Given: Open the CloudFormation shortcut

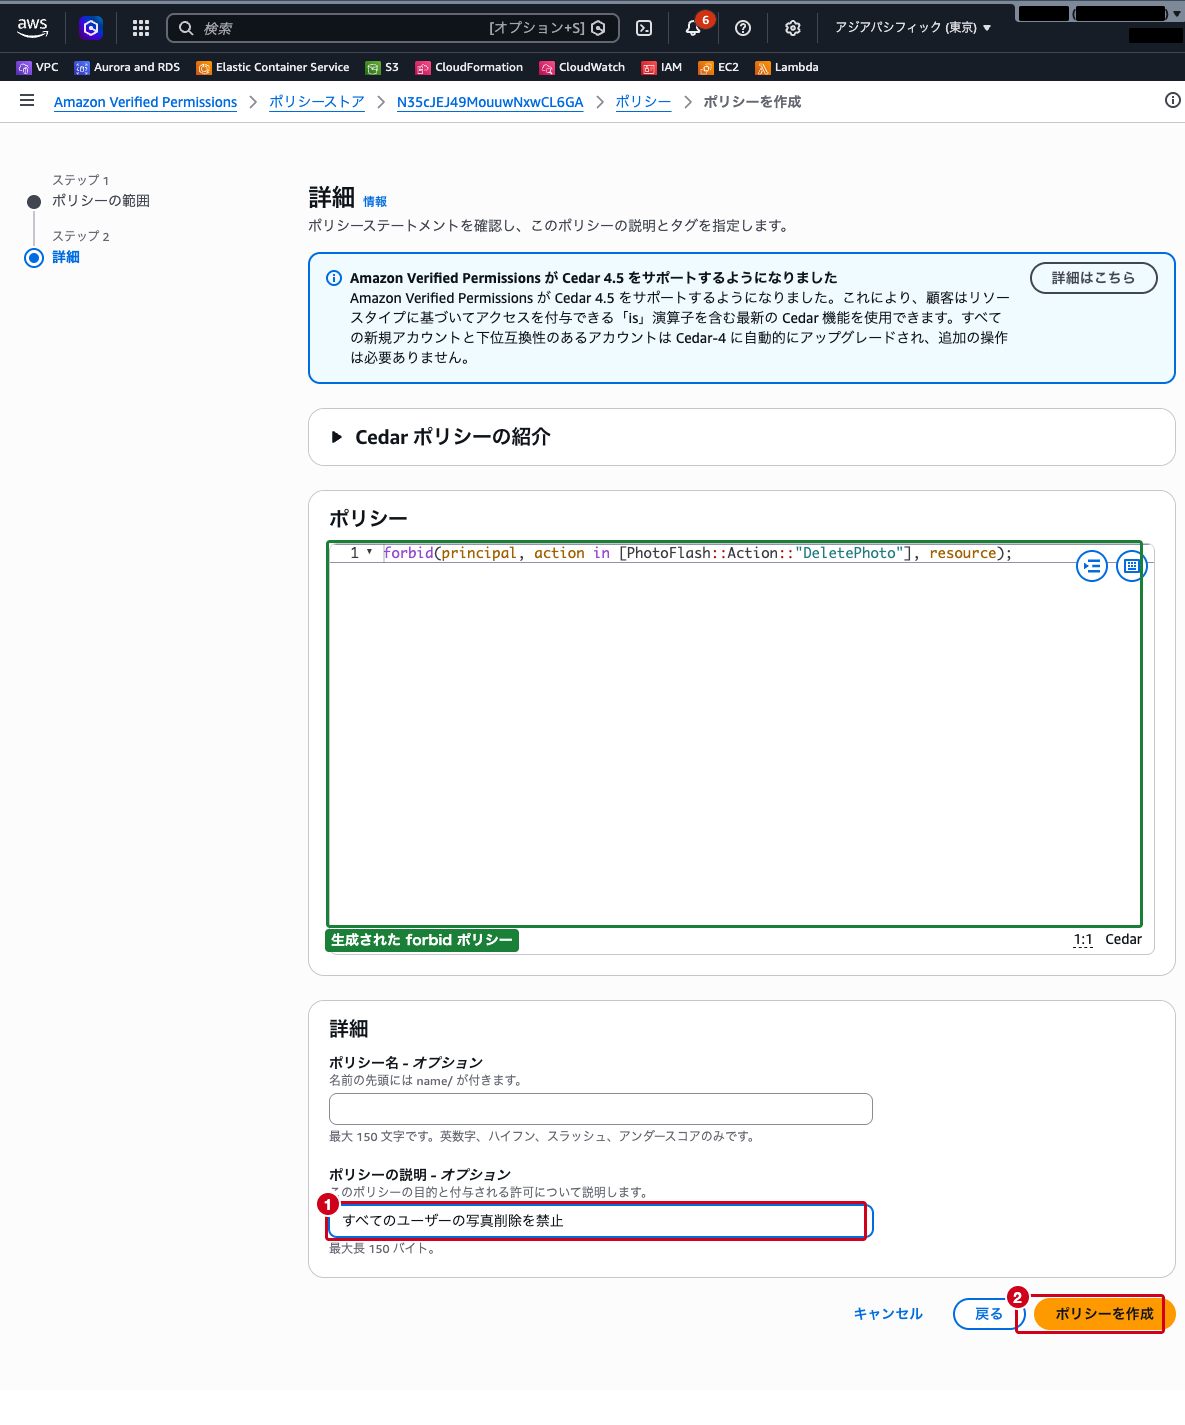Looking at the screenshot, I should click(469, 67).
